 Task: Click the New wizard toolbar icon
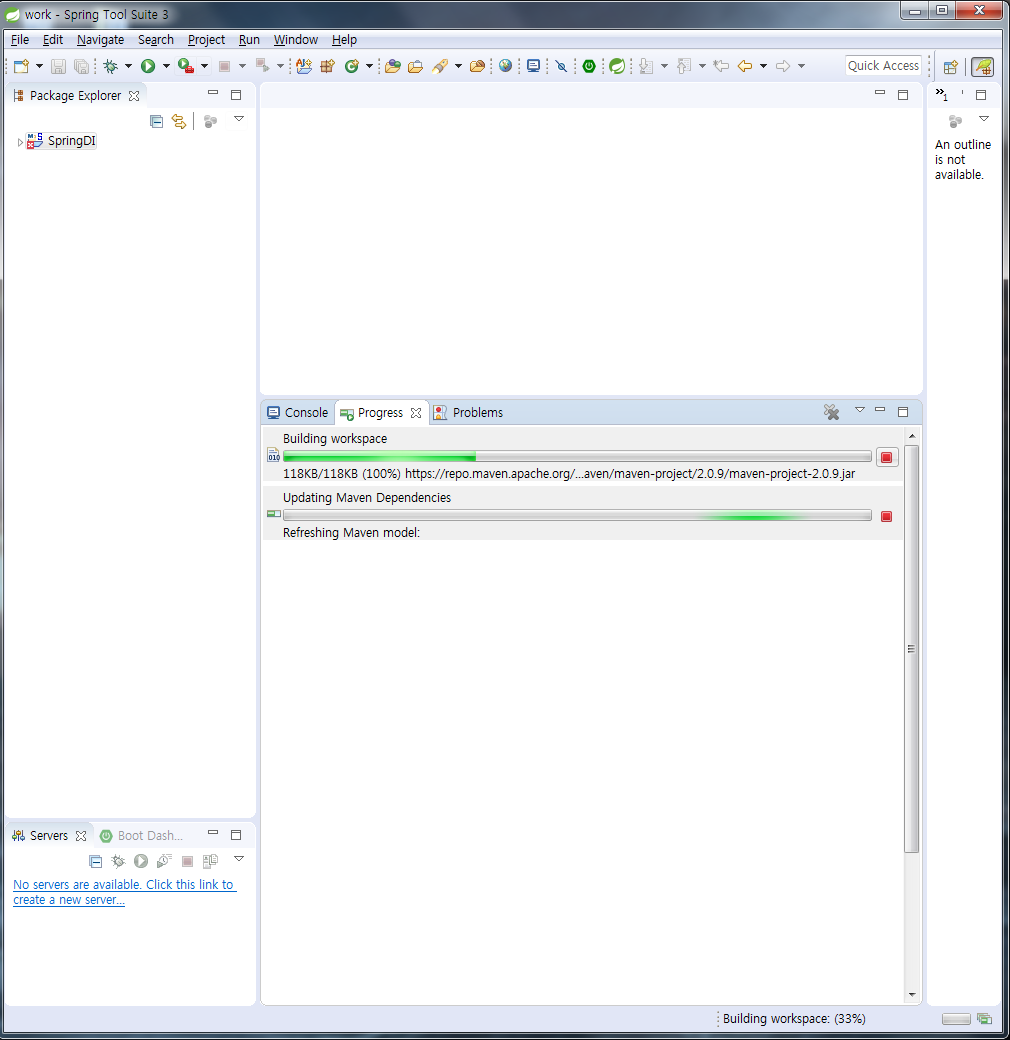[21, 66]
